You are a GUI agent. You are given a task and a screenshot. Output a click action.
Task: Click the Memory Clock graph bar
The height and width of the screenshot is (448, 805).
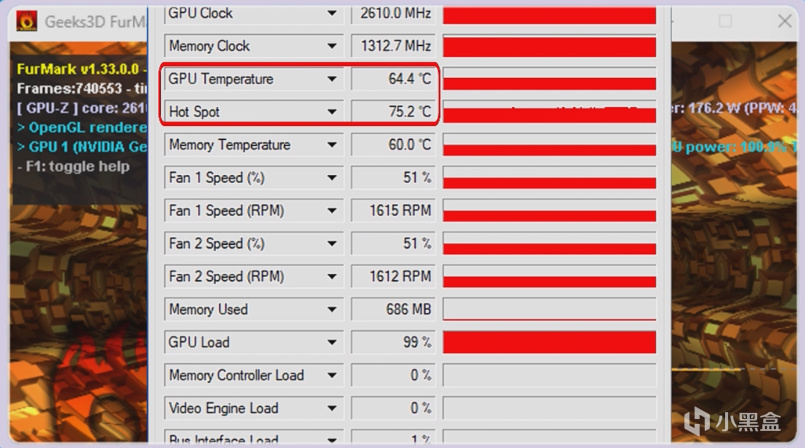point(549,46)
